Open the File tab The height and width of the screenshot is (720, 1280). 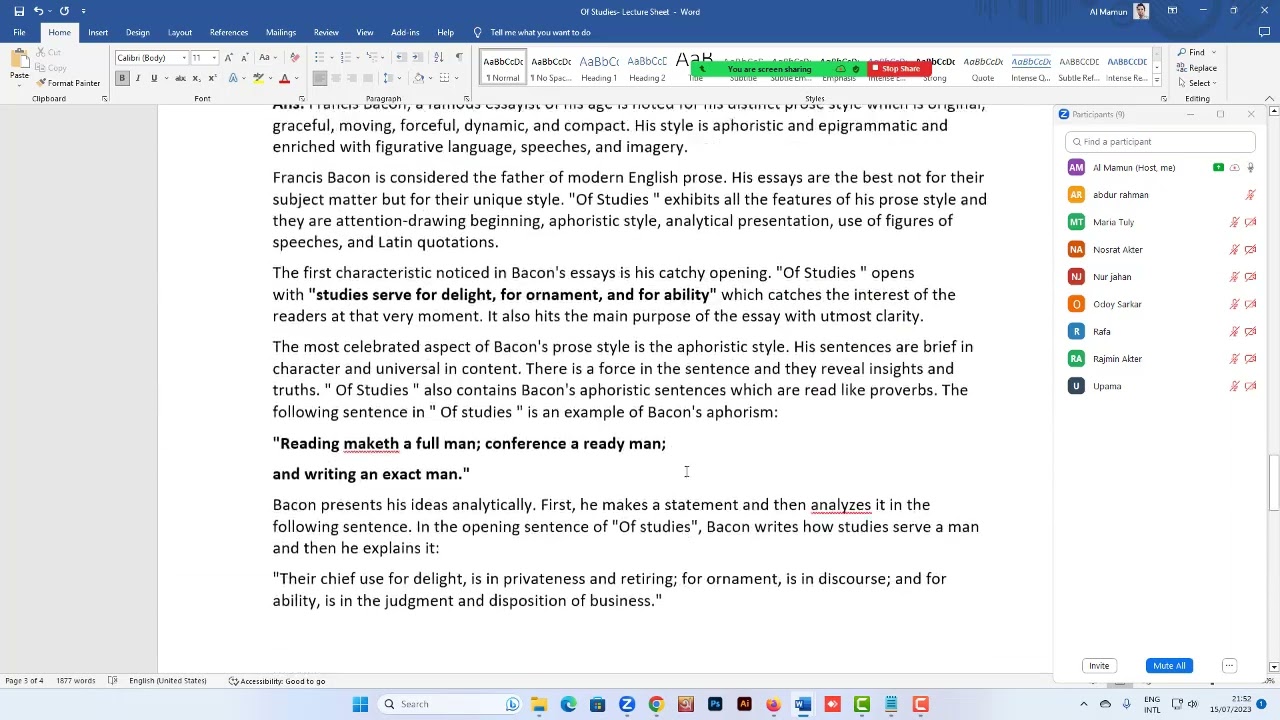click(x=19, y=32)
